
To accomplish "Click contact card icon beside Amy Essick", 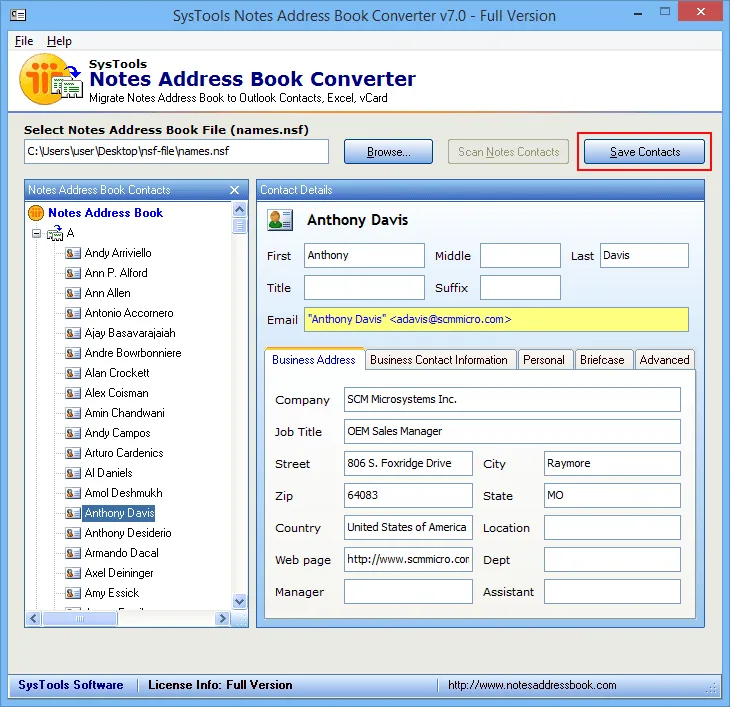I will pyautogui.click(x=73, y=593).
